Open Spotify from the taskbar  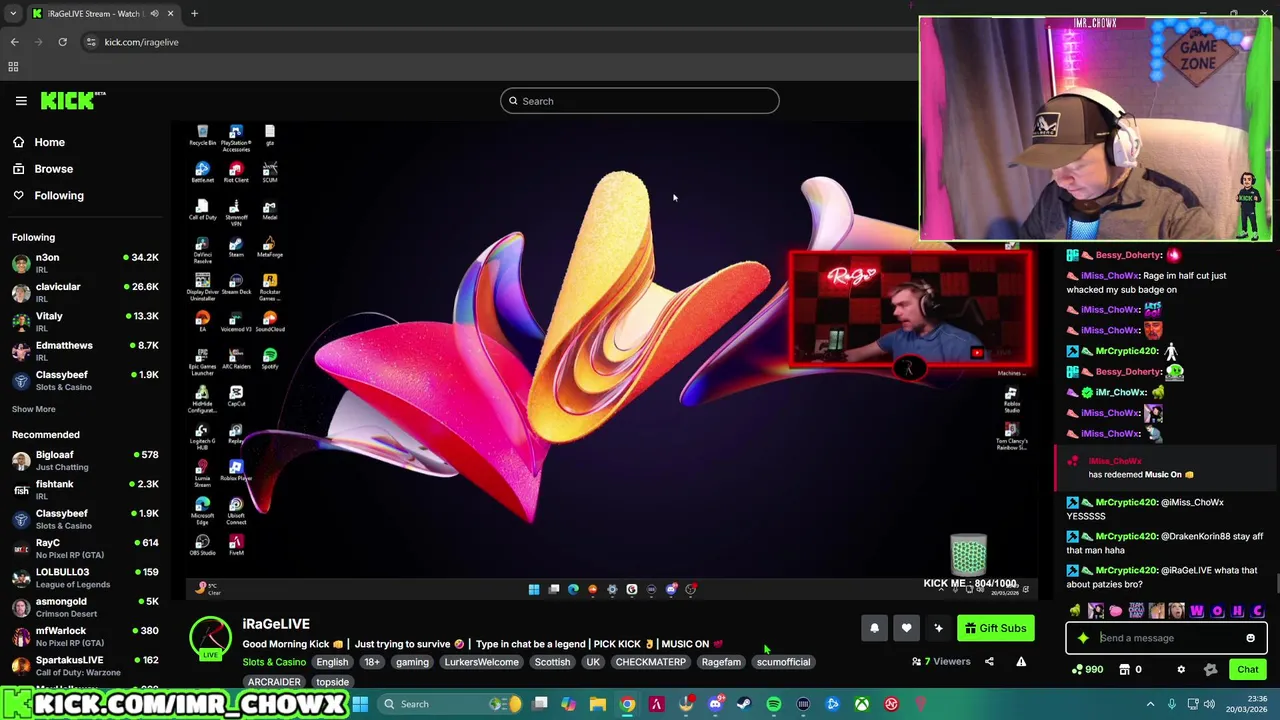(774, 704)
